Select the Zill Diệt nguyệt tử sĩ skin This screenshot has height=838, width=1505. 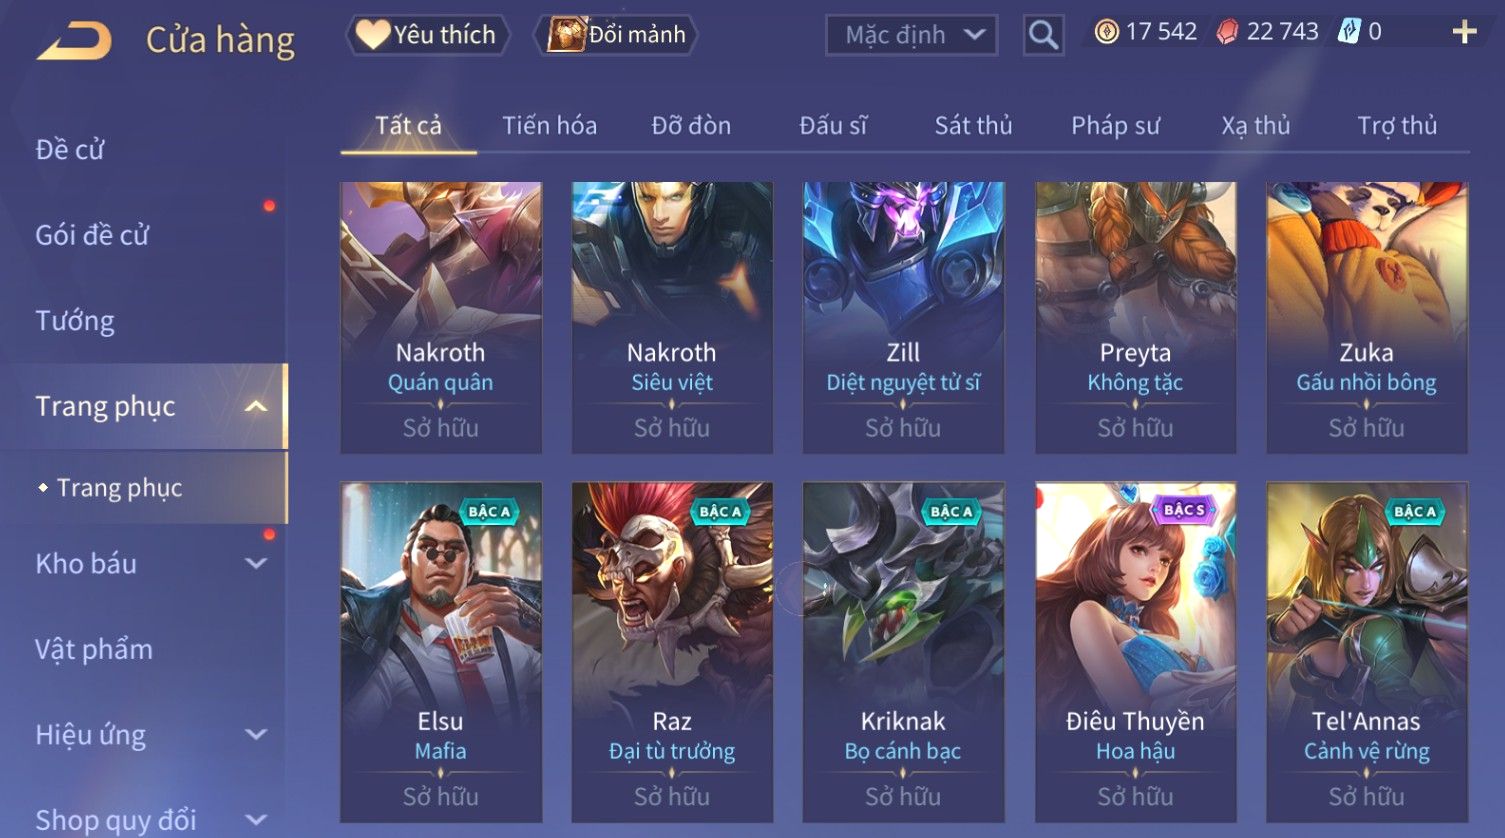[x=903, y=318]
